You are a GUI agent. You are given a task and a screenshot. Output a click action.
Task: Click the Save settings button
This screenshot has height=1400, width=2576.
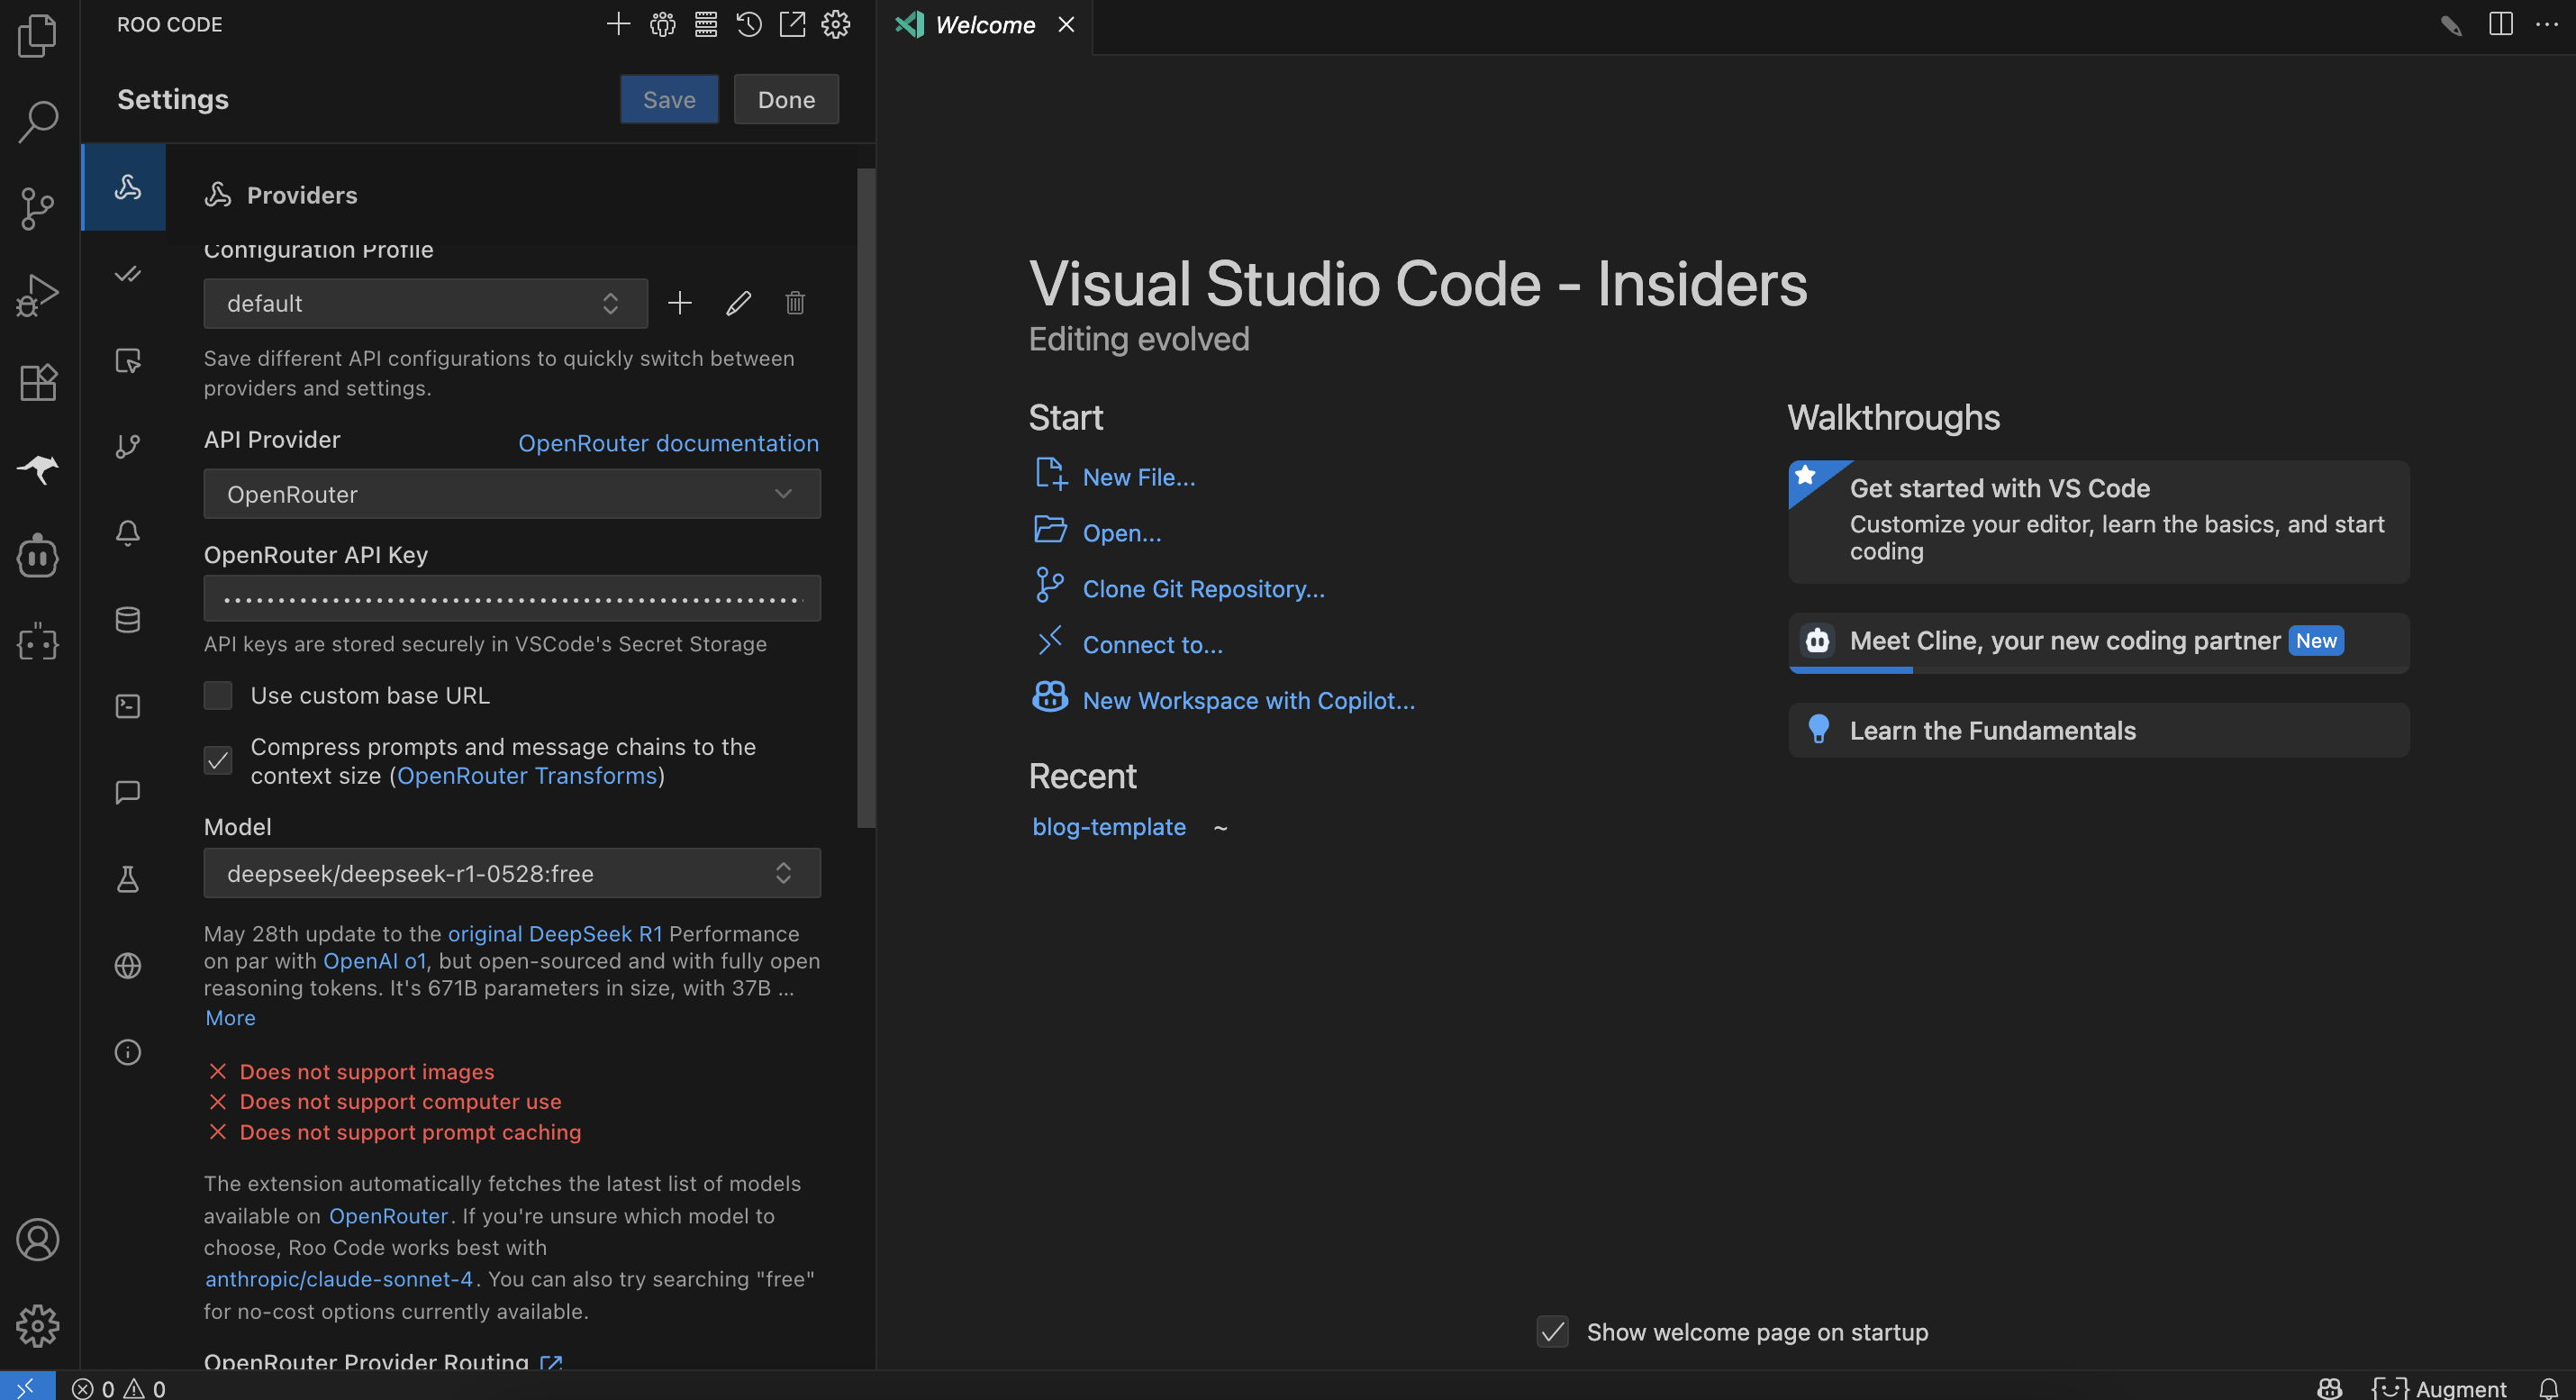click(669, 99)
